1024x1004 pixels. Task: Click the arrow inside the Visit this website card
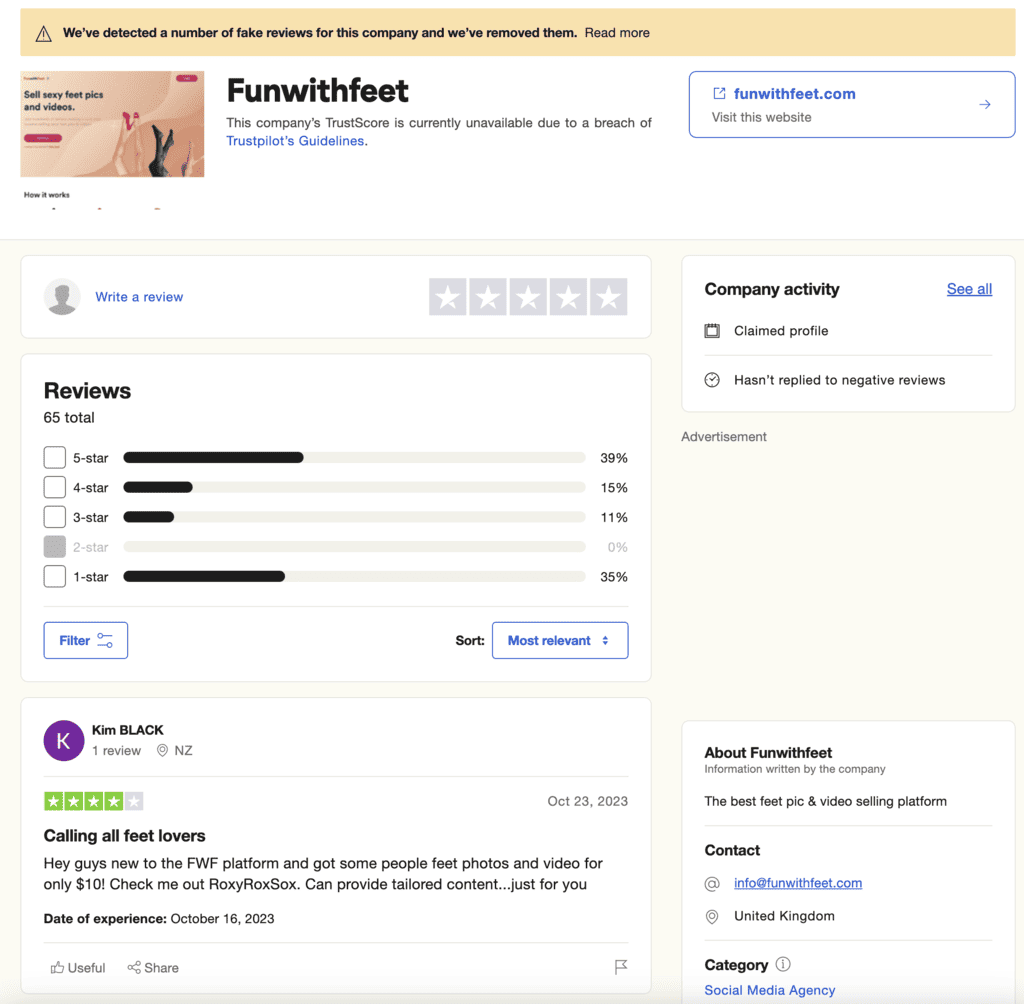click(x=985, y=104)
